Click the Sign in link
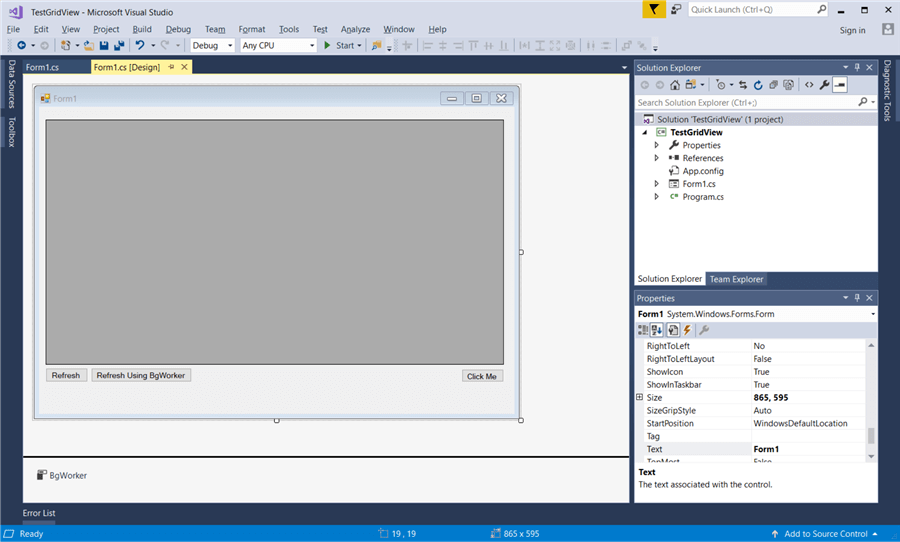Viewport: 900px width, 542px height. [x=852, y=30]
